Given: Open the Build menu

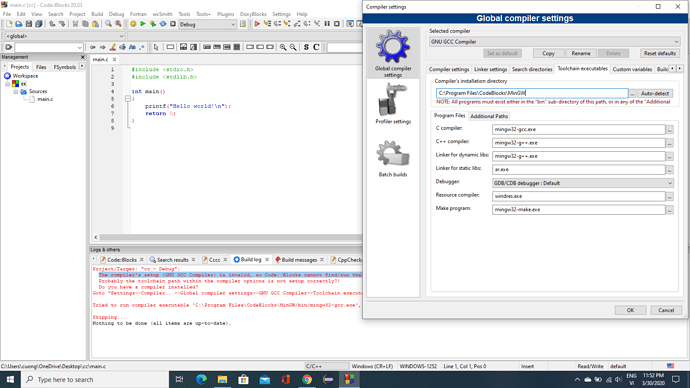Looking at the screenshot, I should [97, 14].
